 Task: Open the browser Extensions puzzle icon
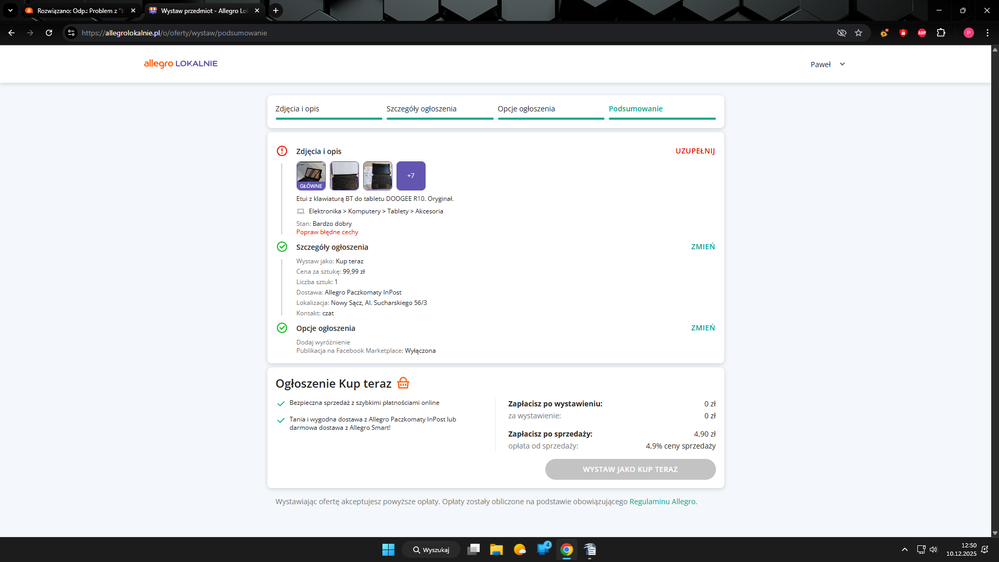[x=940, y=33]
